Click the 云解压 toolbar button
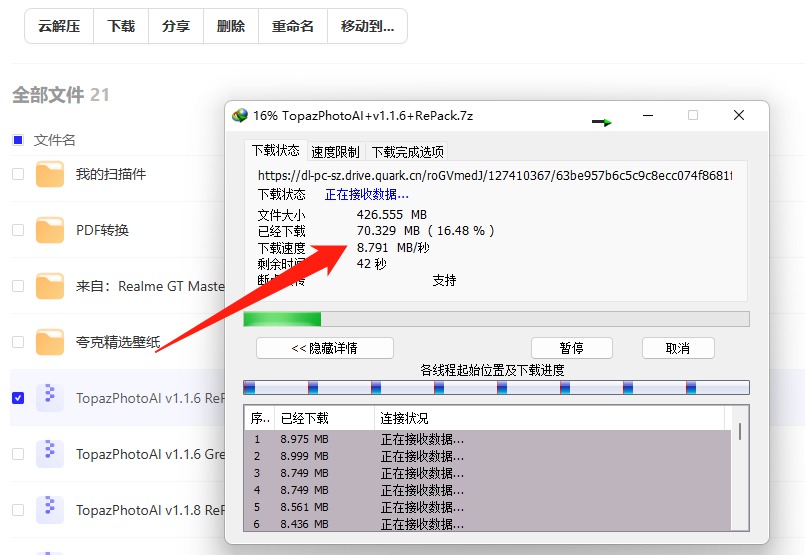This screenshot has width=809, height=555. [x=59, y=26]
